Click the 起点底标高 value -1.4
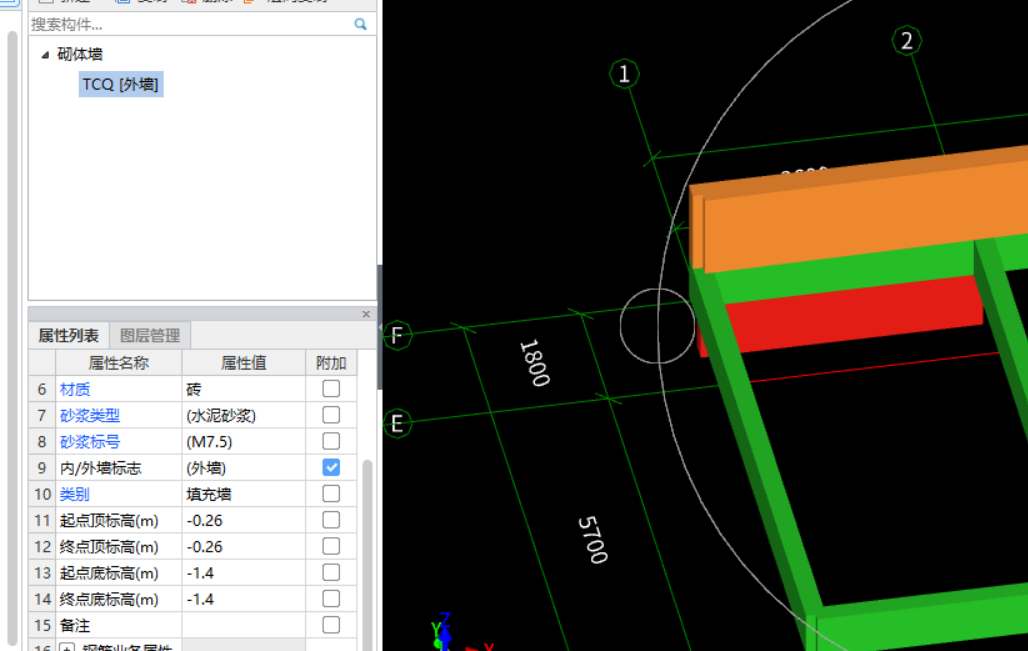This screenshot has width=1028, height=651. (243, 572)
